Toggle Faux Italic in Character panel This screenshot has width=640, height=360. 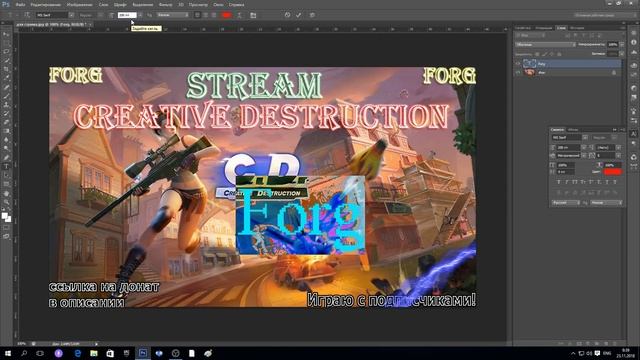coord(567,182)
